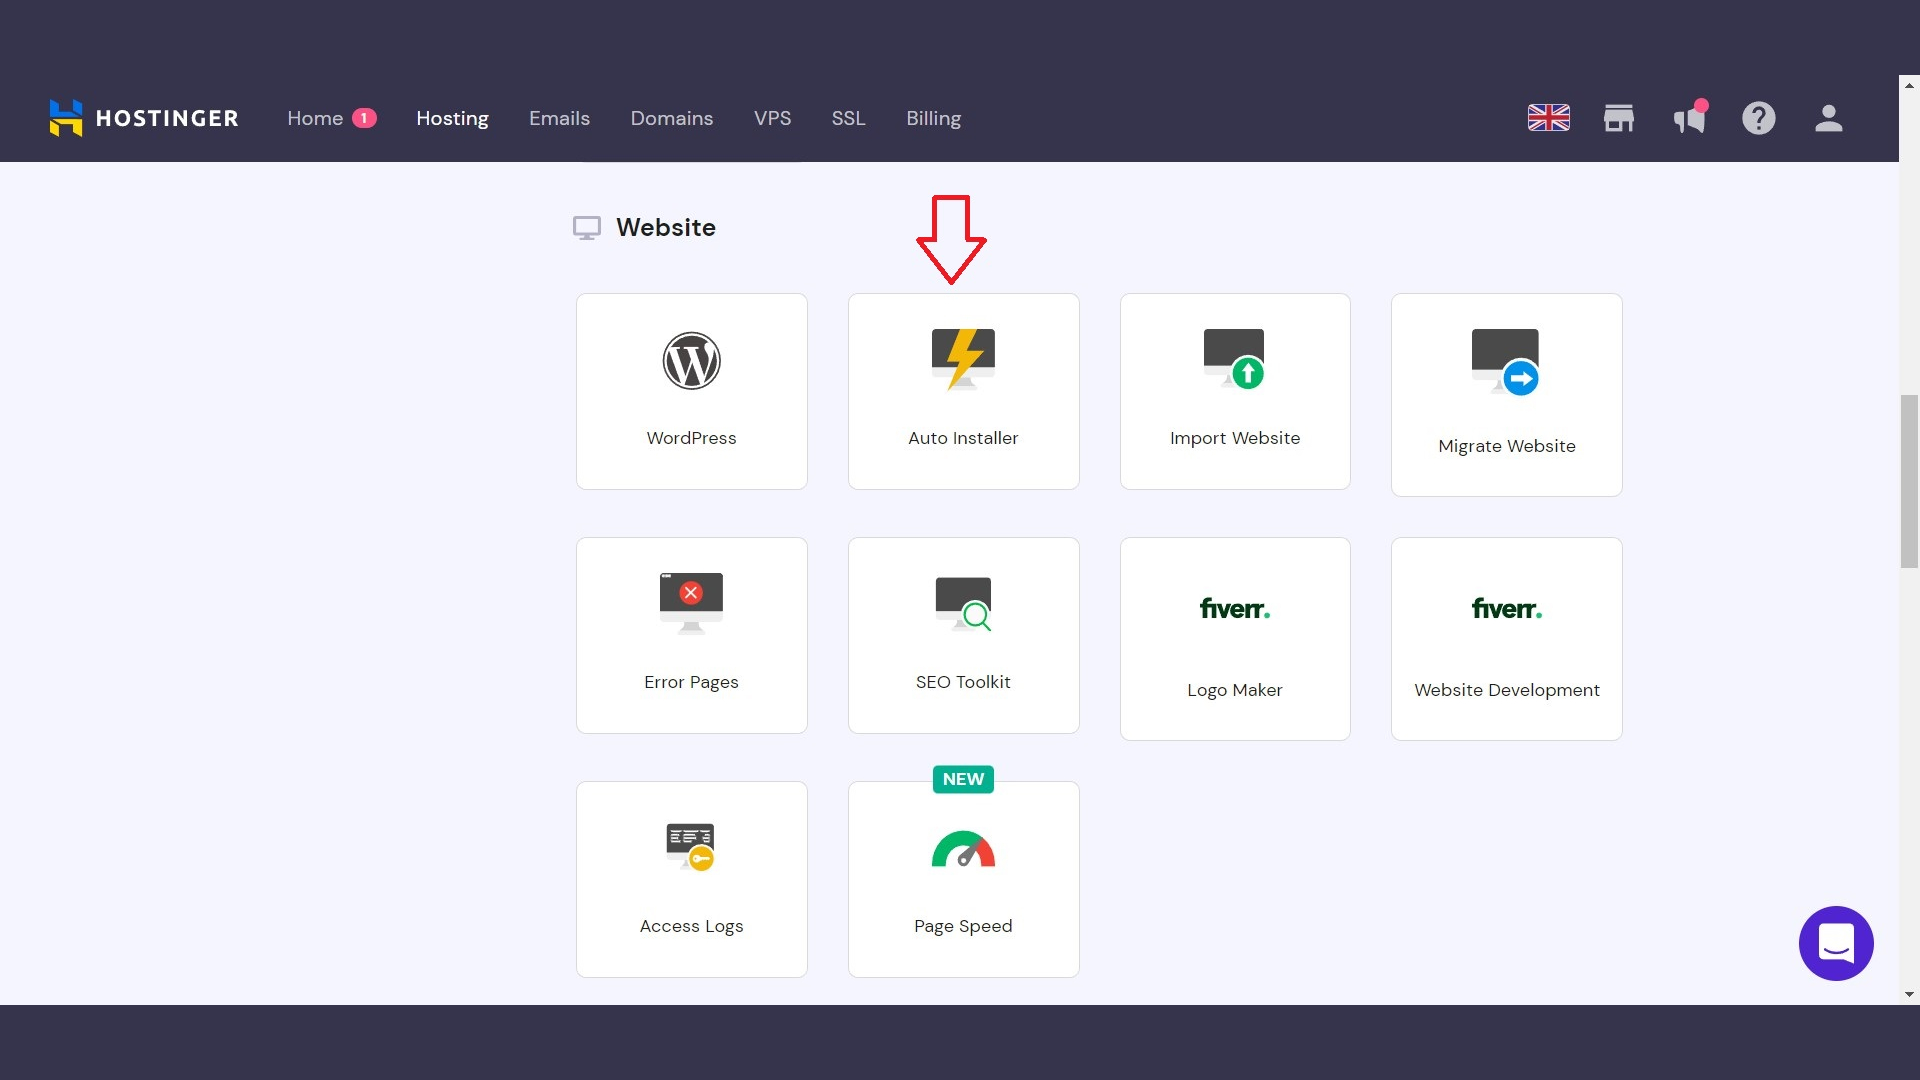The image size is (1920, 1080).
Task: Open the store marketplace icon
Action: [1618, 118]
